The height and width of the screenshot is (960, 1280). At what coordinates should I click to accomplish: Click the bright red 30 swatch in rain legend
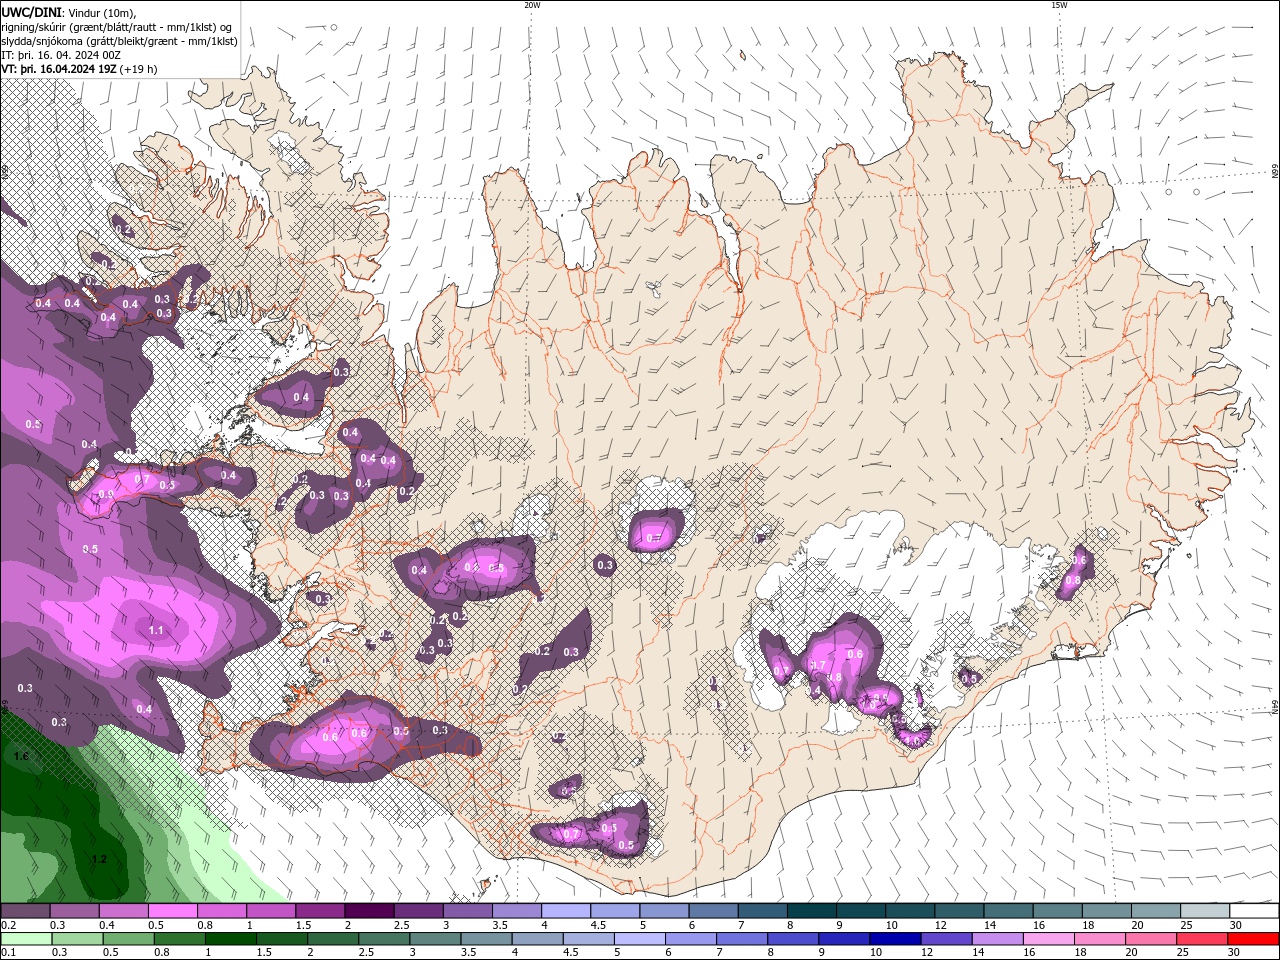pyautogui.click(x=1254, y=939)
